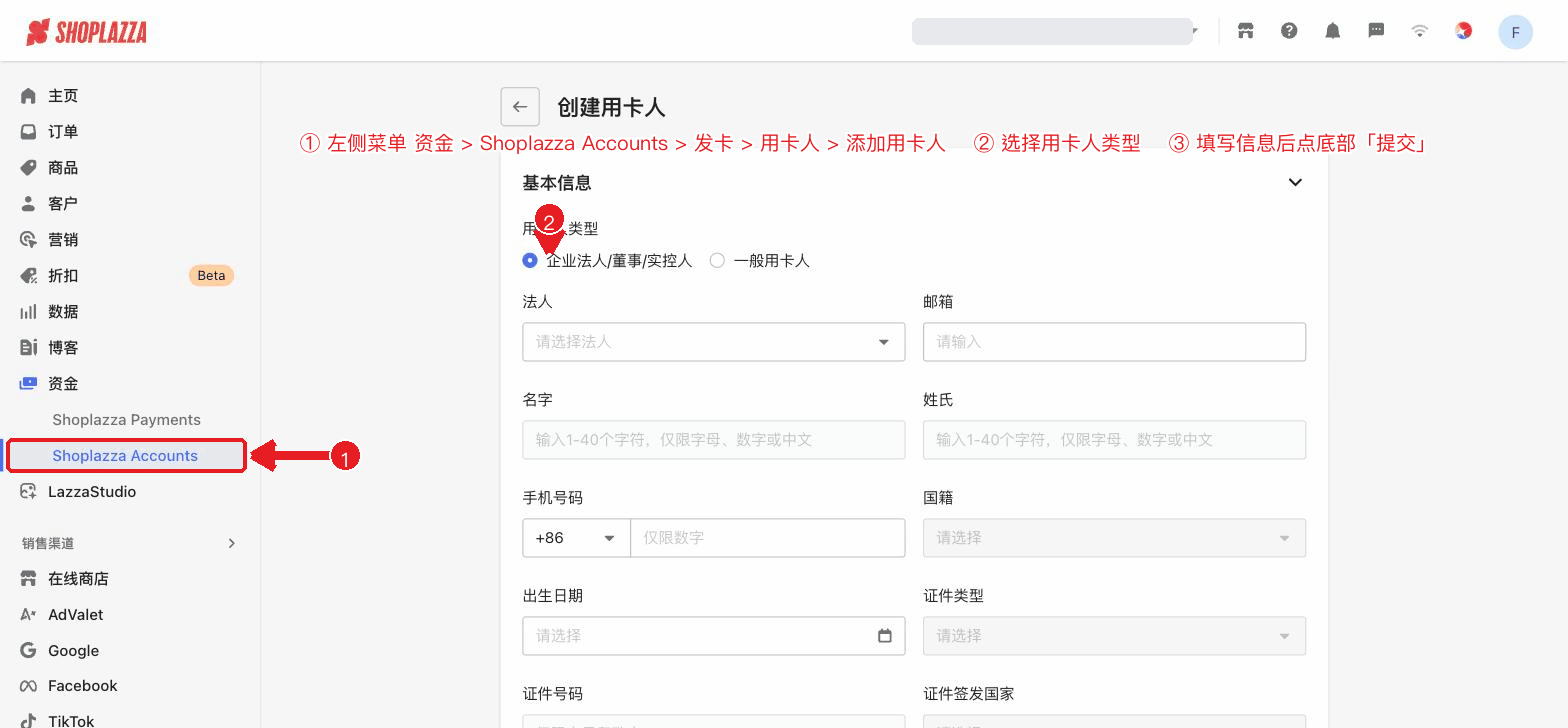Click the 博客 blog icon

[x=28, y=348]
